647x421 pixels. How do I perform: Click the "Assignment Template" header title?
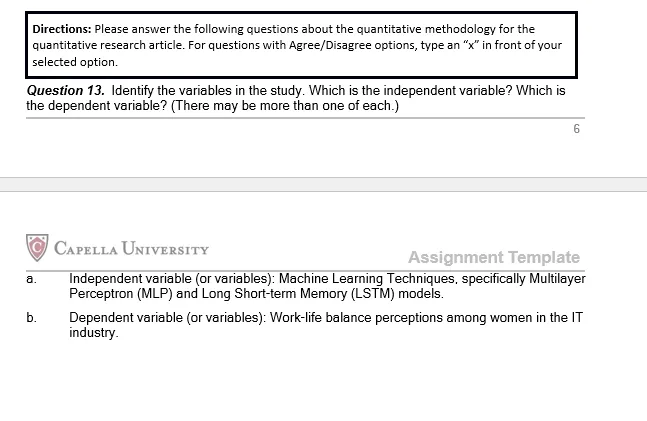click(x=493, y=257)
